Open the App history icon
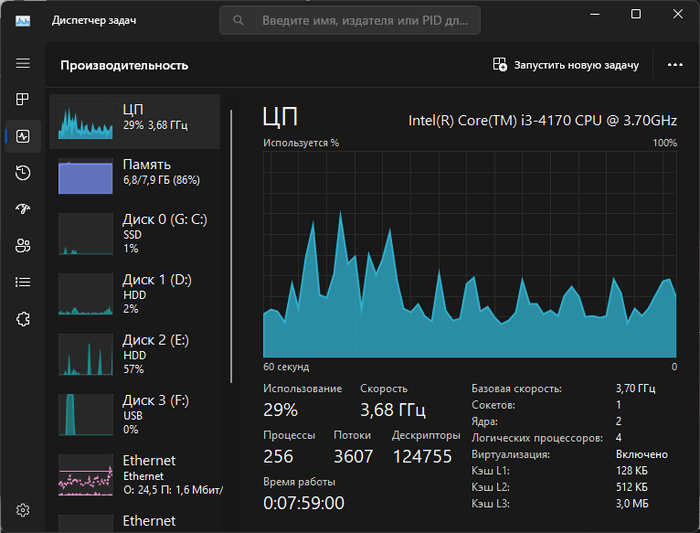Viewport: 700px width, 533px height. (x=23, y=173)
